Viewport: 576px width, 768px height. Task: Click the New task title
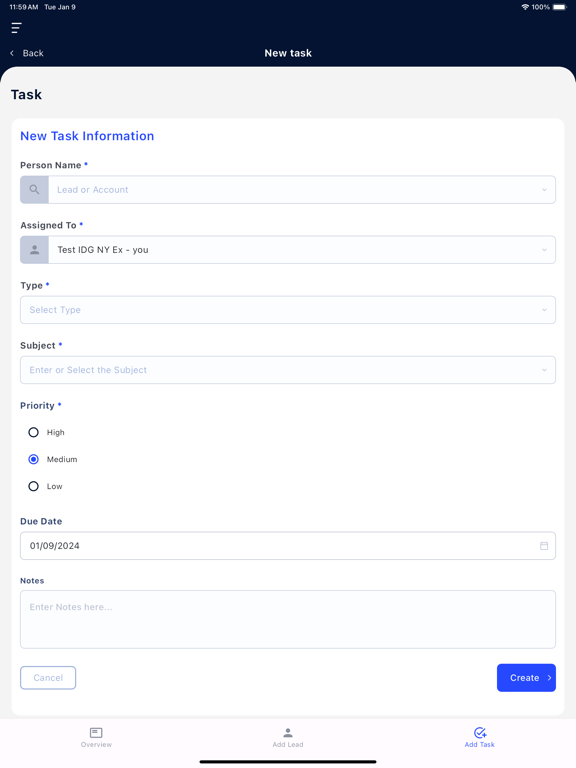pos(288,53)
